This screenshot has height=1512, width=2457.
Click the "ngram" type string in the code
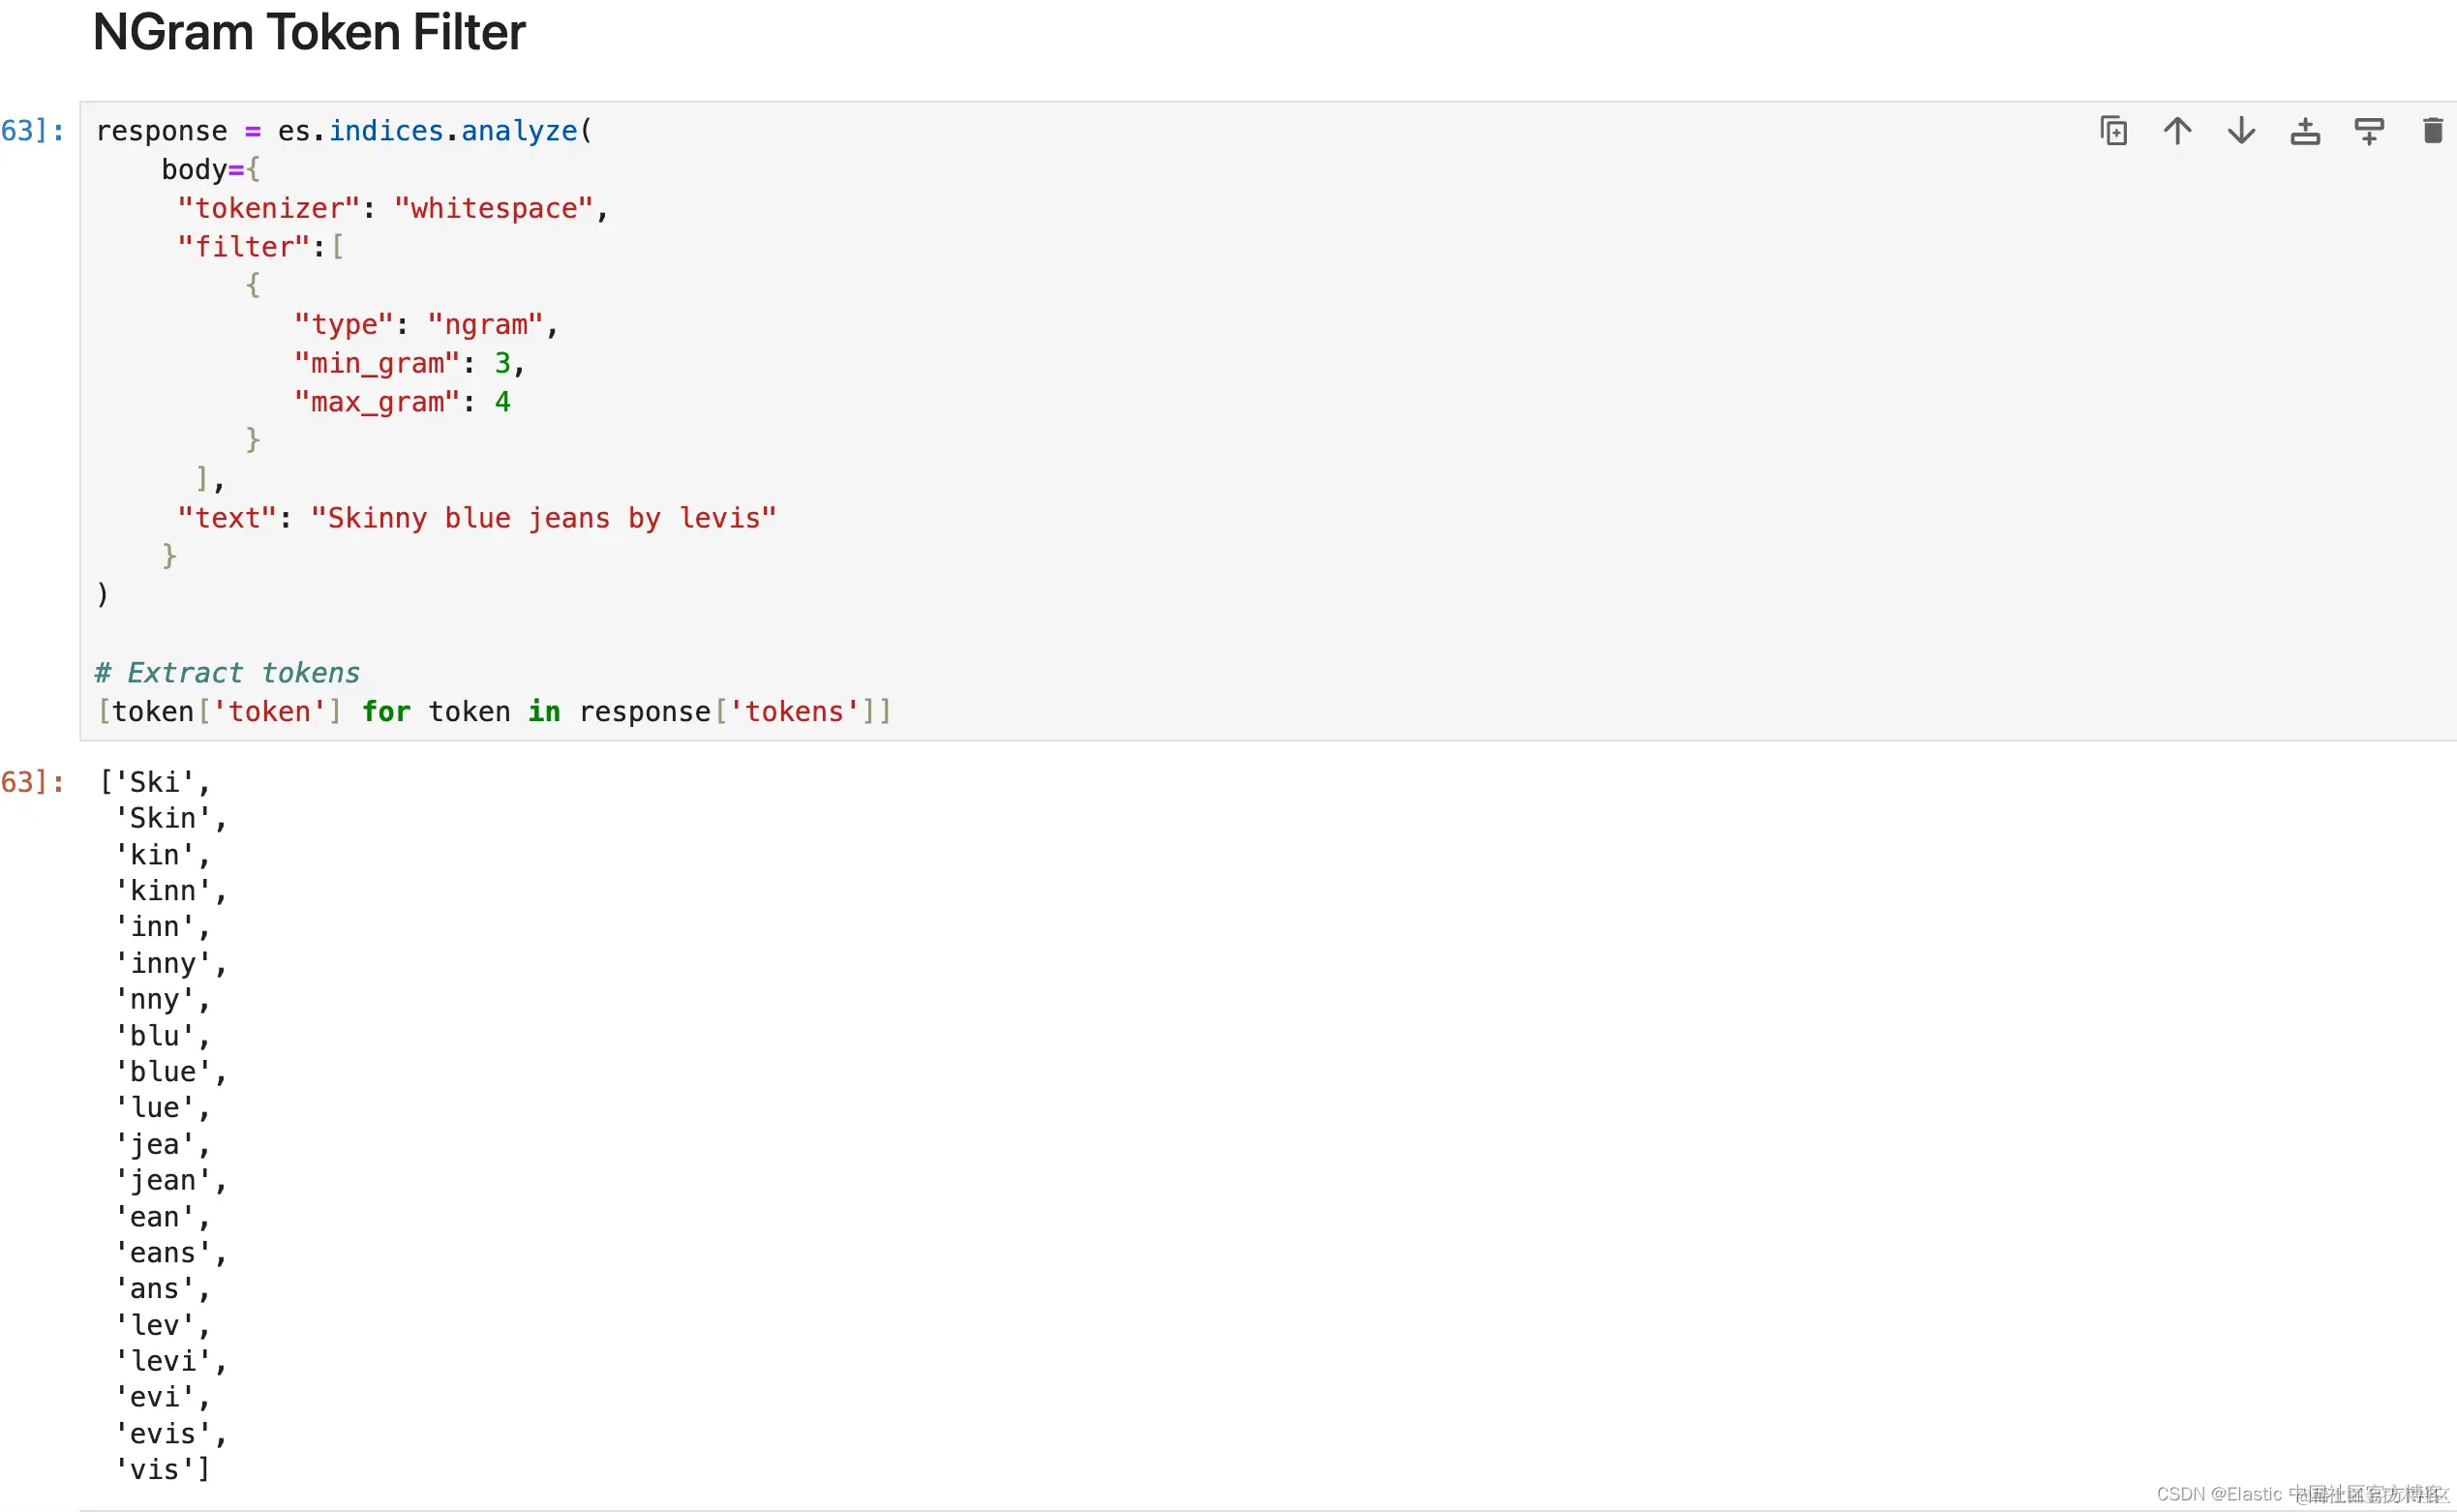(485, 325)
